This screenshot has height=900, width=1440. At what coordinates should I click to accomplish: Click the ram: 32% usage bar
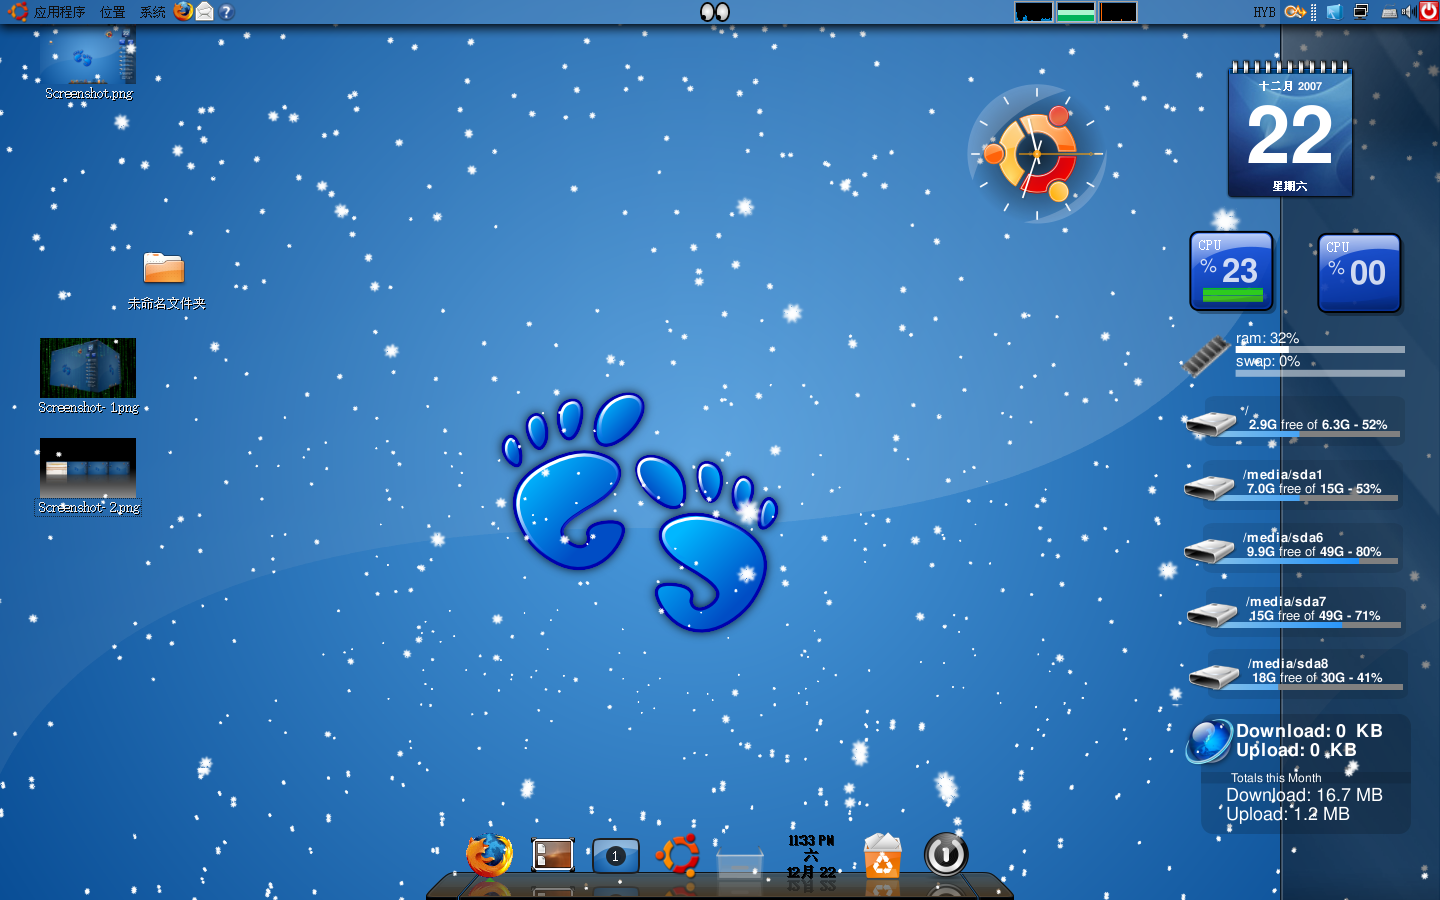pos(1320,349)
